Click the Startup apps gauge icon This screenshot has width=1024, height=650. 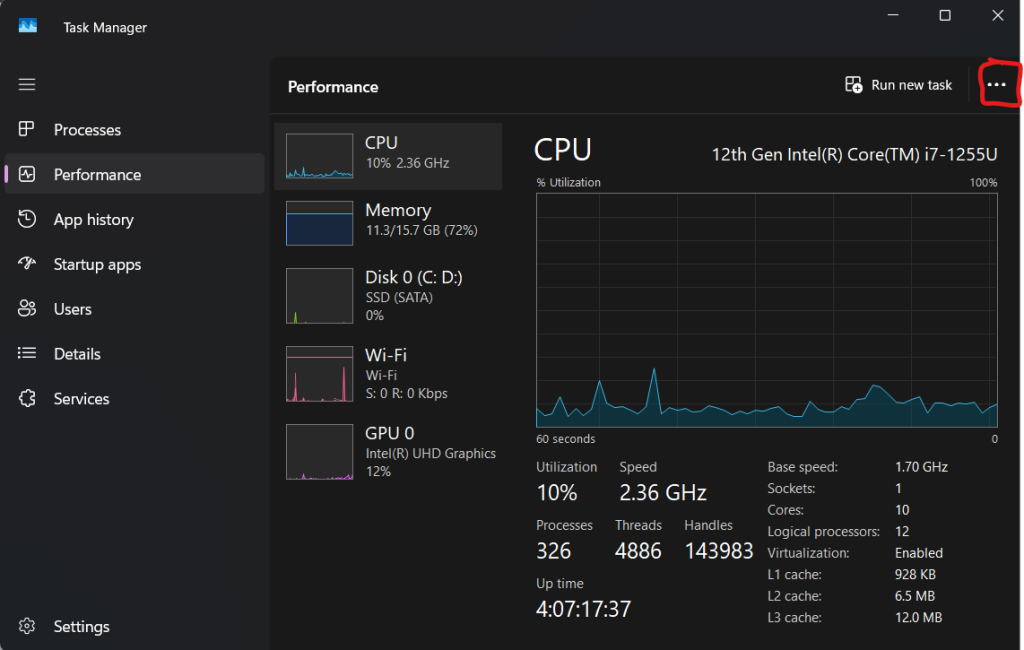27,263
